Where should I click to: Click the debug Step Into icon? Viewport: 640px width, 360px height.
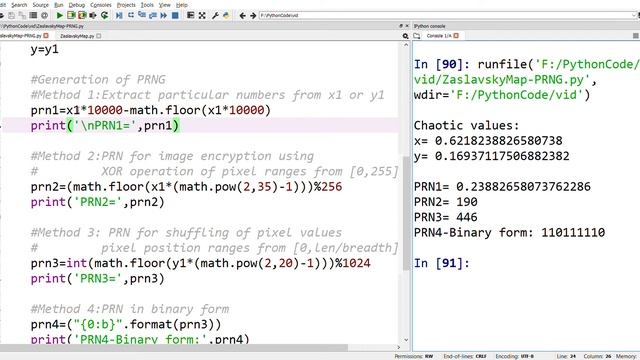[142, 16]
